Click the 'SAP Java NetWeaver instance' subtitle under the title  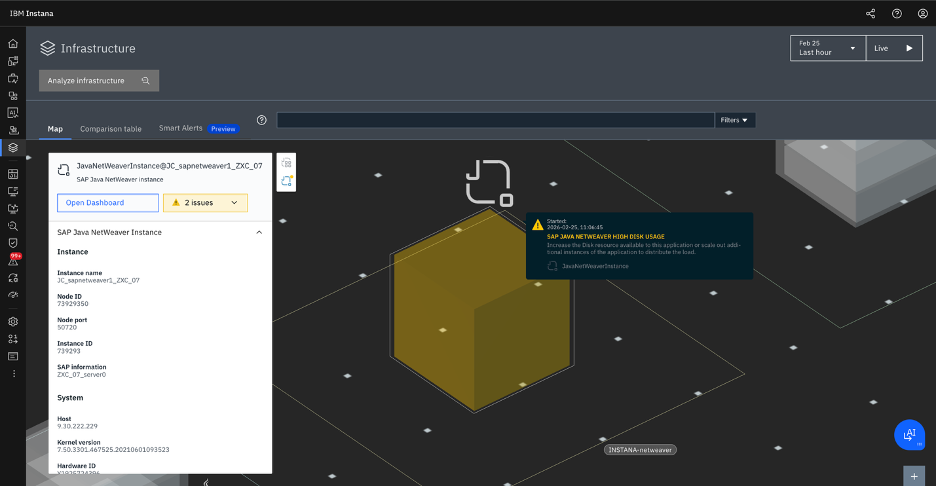119,180
